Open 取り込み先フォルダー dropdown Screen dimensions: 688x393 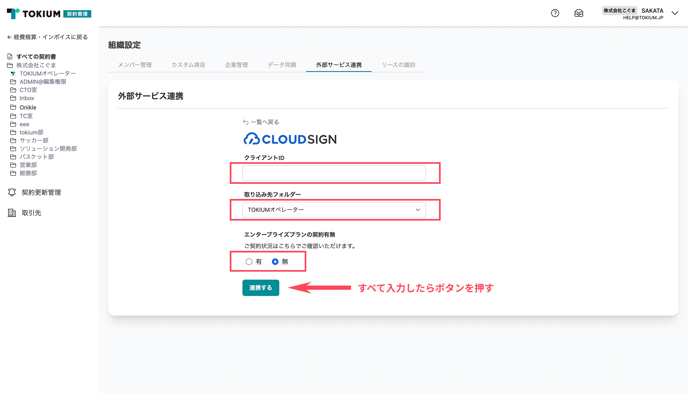334,210
